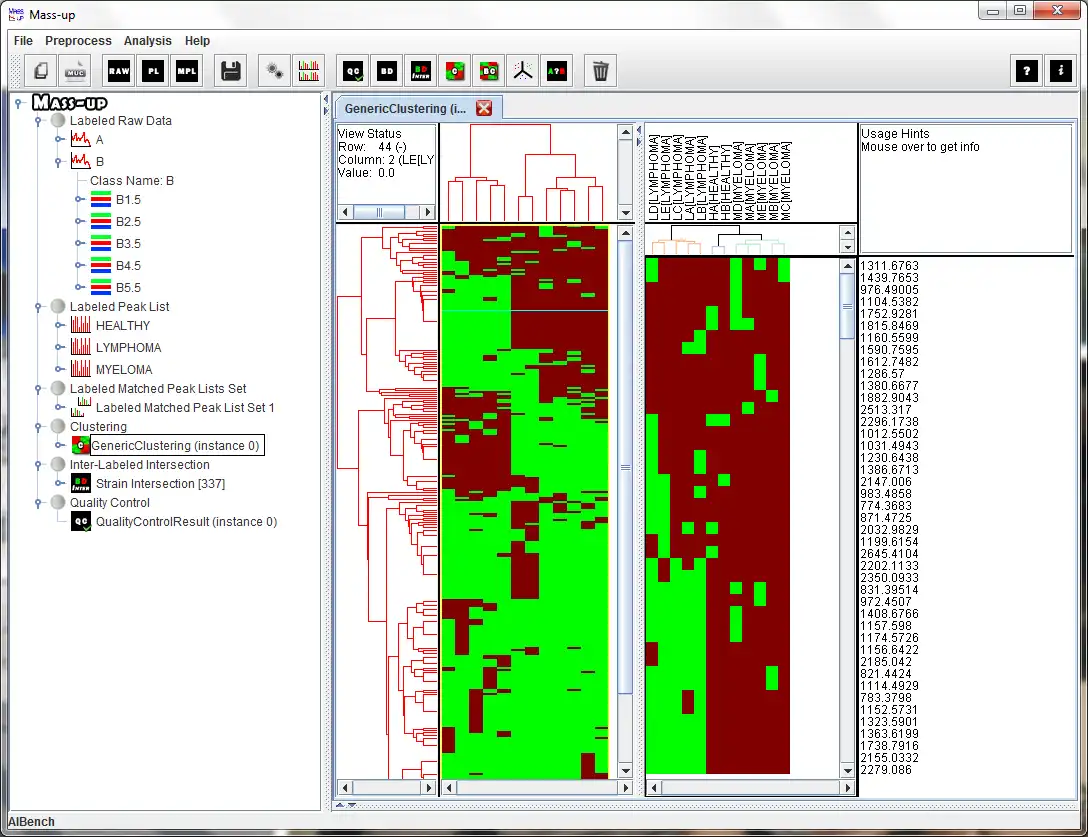Click the three-branch PCA toolbar icon
This screenshot has width=1088, height=837.
[x=522, y=71]
